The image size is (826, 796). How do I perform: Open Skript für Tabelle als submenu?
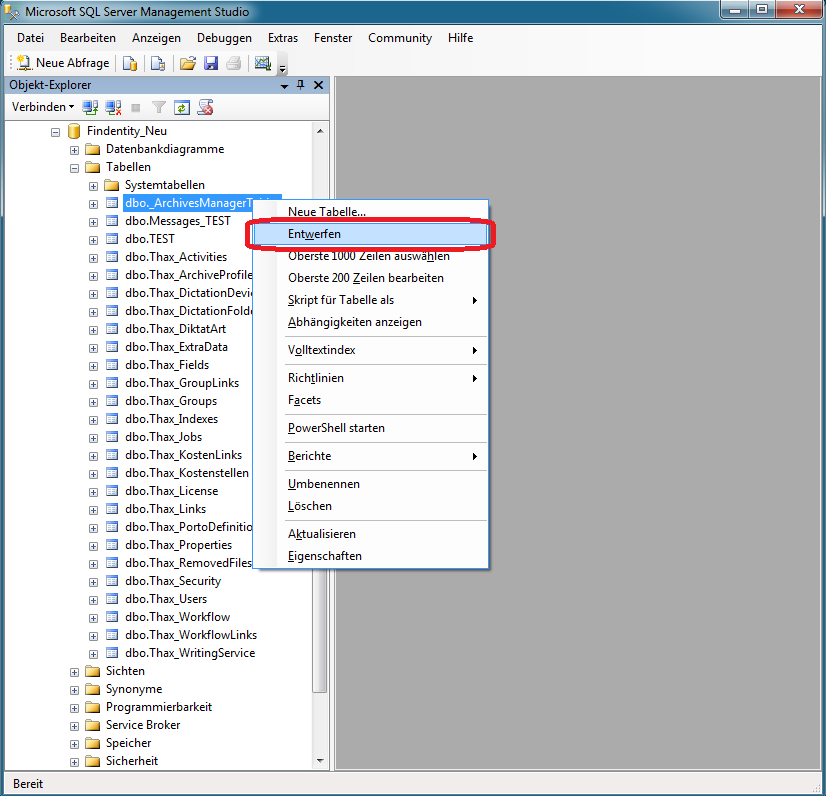[371, 300]
